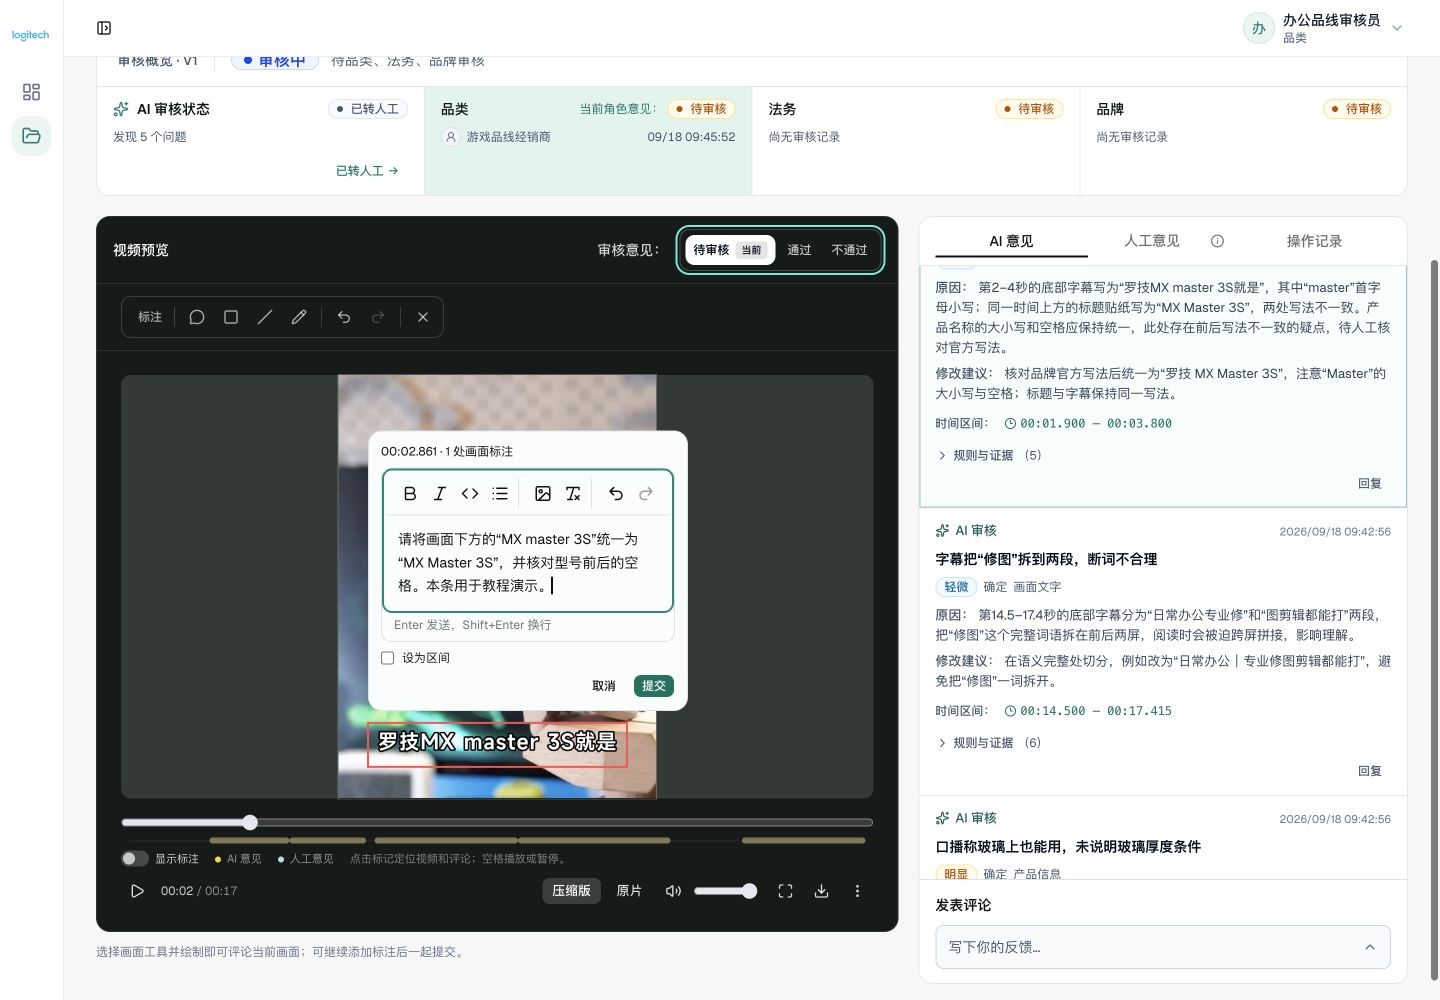Screen dimensions: 1440x1000
Task: Play the video
Action: [137, 891]
